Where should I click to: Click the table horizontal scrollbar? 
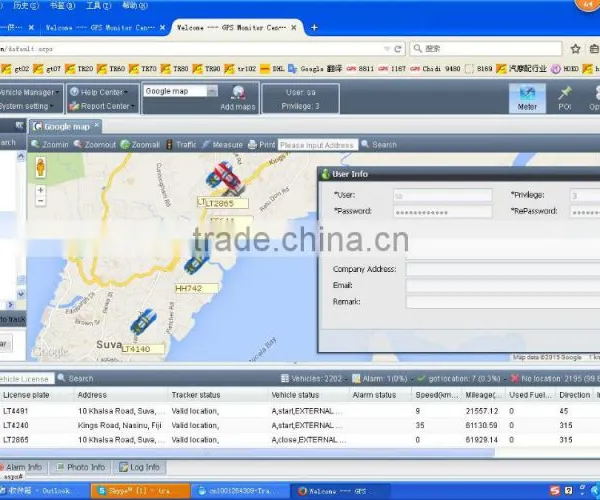[x=247, y=453]
